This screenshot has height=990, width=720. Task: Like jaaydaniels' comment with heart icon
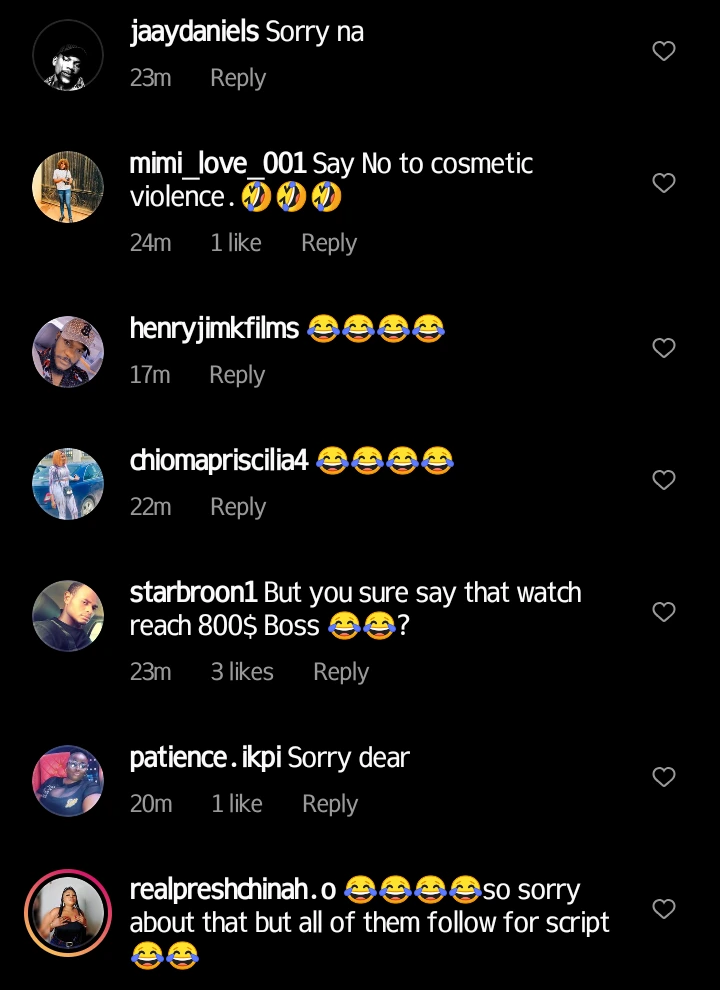[x=664, y=51]
